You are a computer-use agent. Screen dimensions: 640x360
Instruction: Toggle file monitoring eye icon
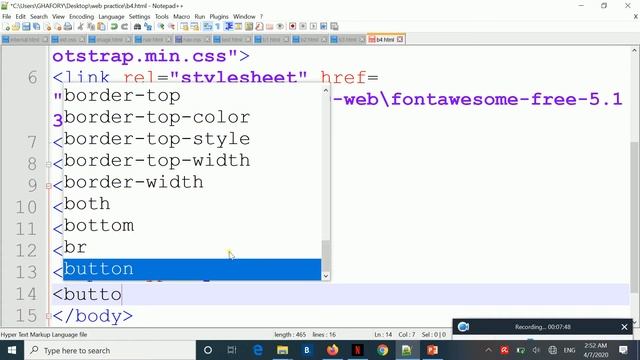coord(280,27)
